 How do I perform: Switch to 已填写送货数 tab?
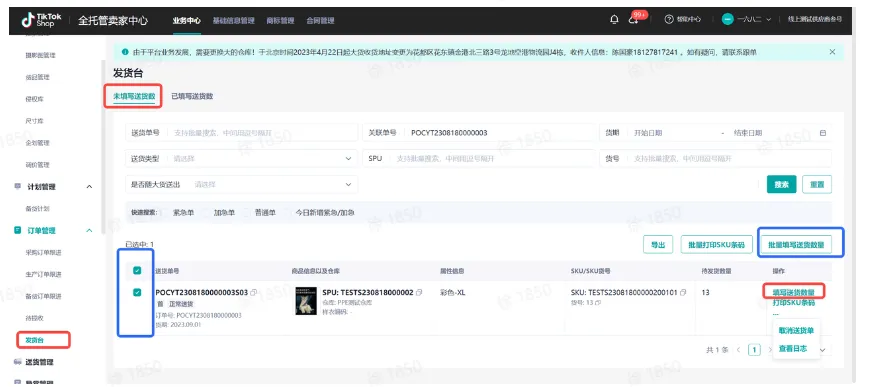[x=192, y=96]
